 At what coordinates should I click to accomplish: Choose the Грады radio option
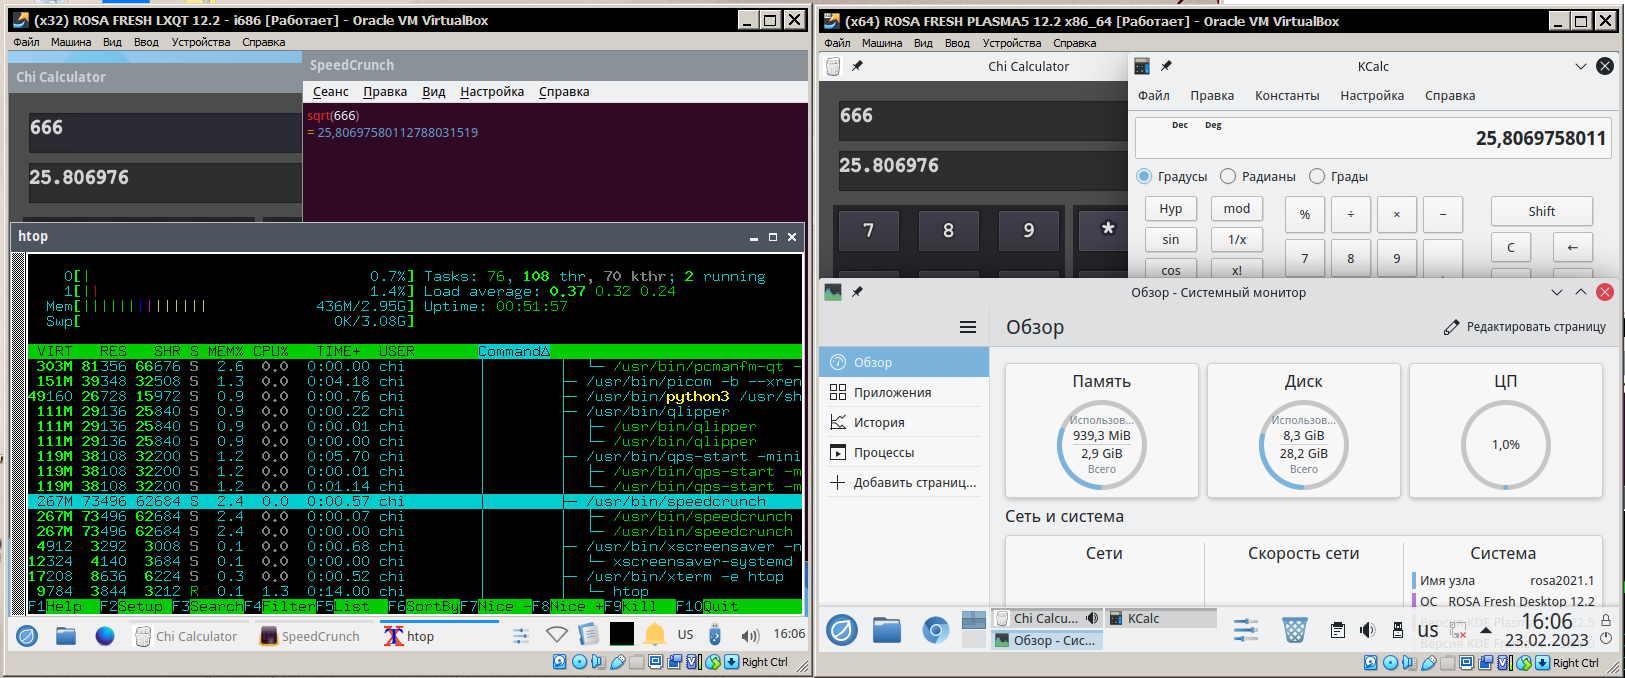[x=1317, y=177]
